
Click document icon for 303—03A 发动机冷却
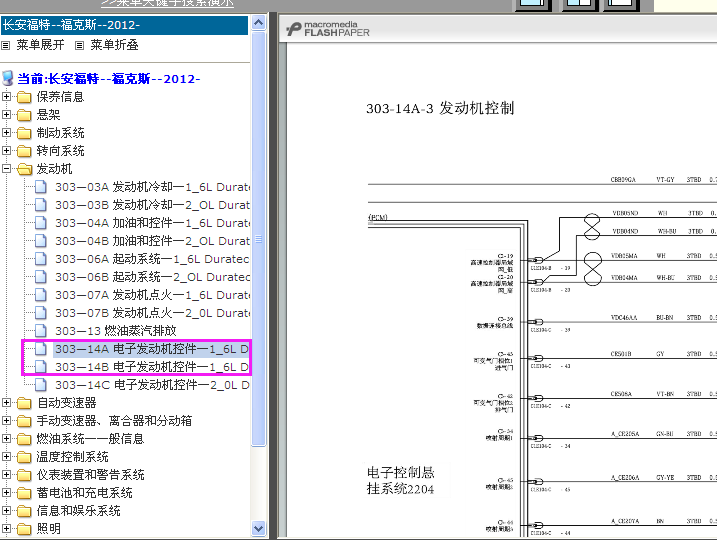tap(41, 187)
